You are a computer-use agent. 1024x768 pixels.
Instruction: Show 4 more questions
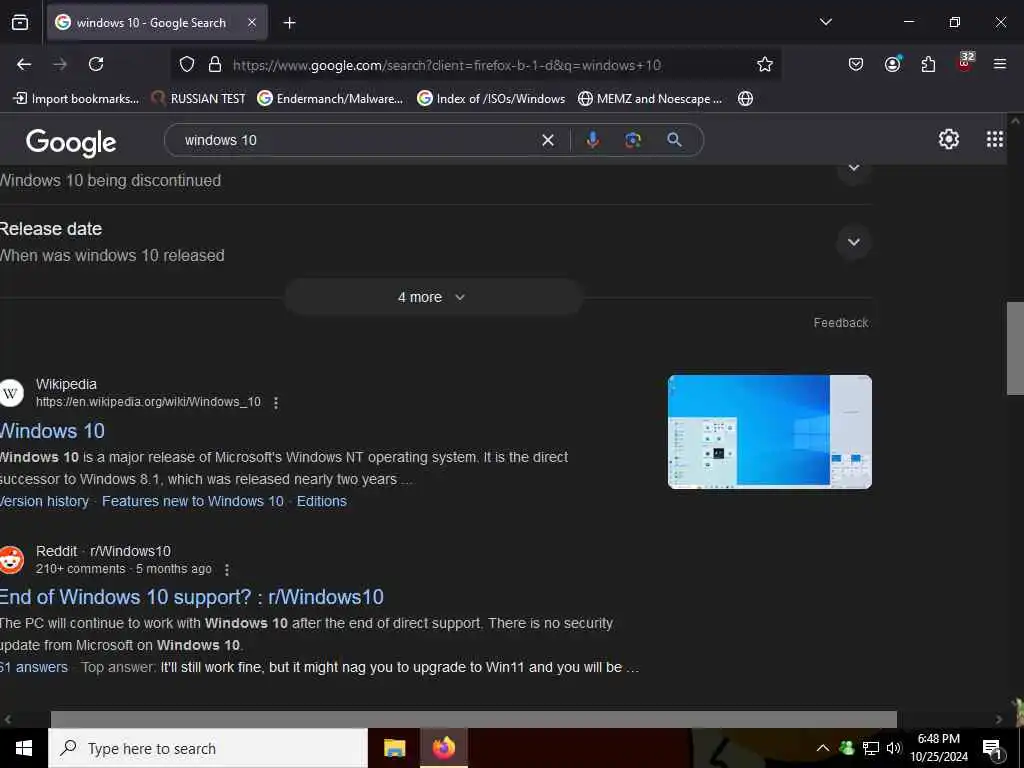(x=433, y=297)
